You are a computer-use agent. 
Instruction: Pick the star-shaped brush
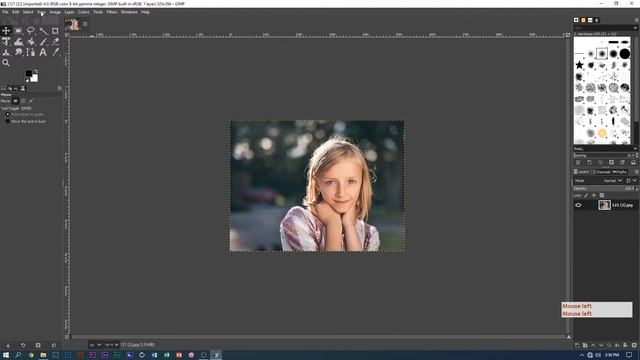tap(579, 65)
